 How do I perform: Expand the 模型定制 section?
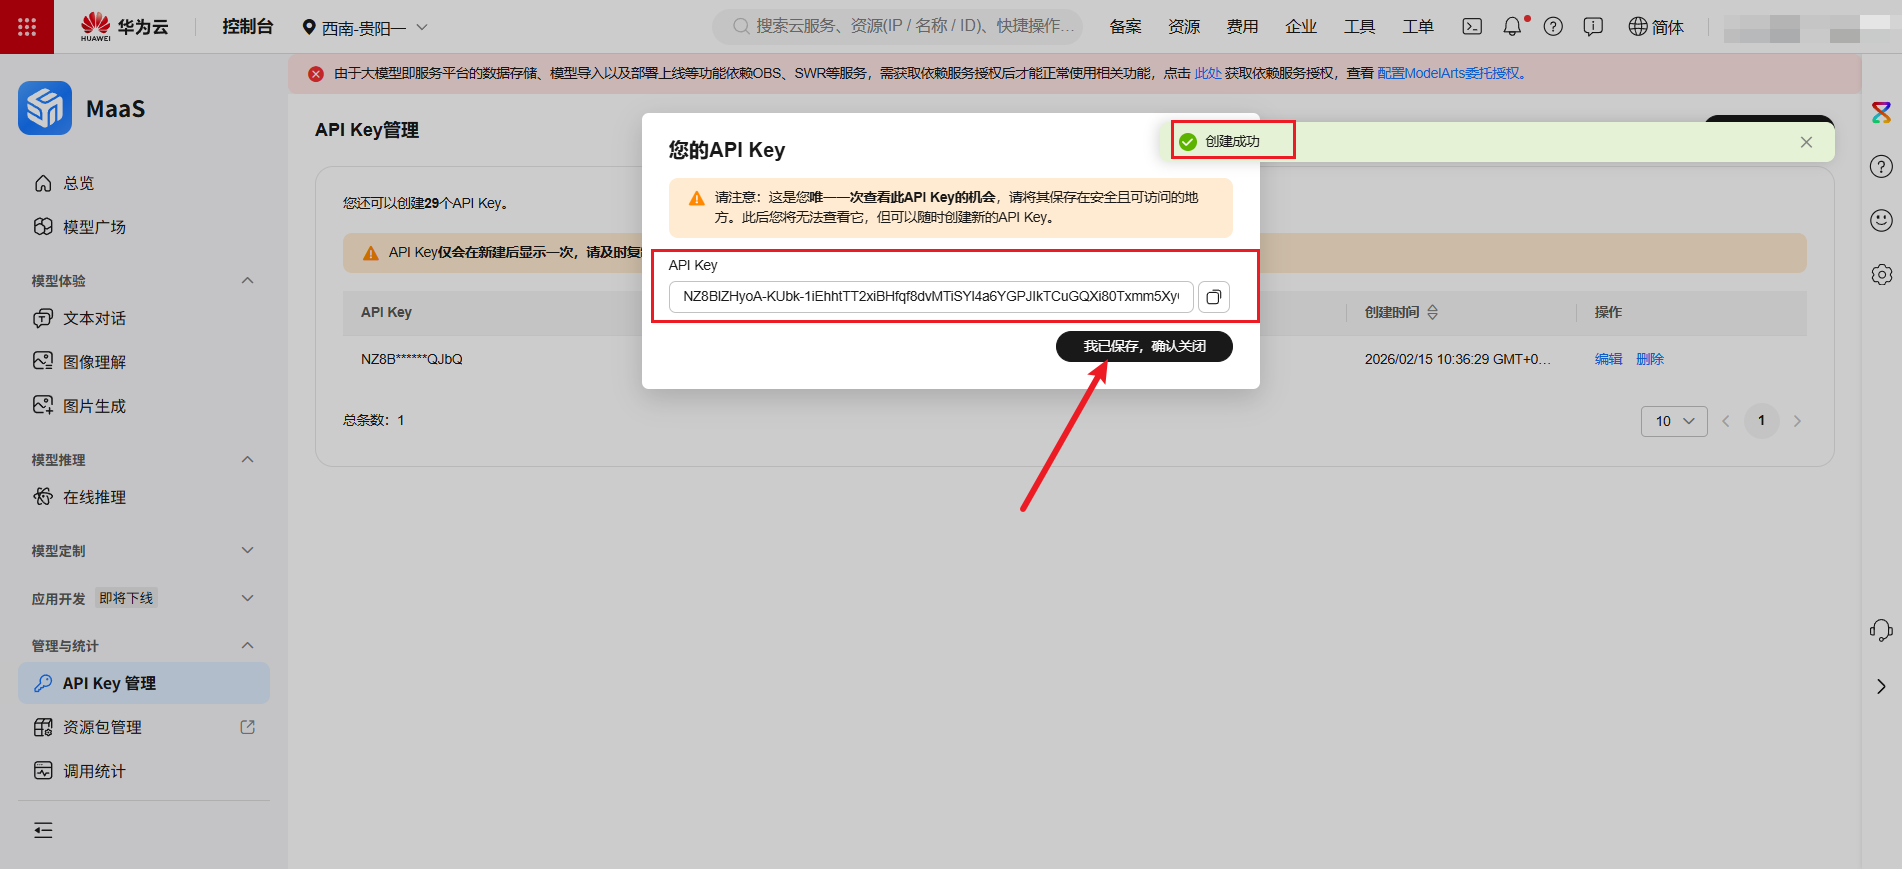click(x=248, y=551)
